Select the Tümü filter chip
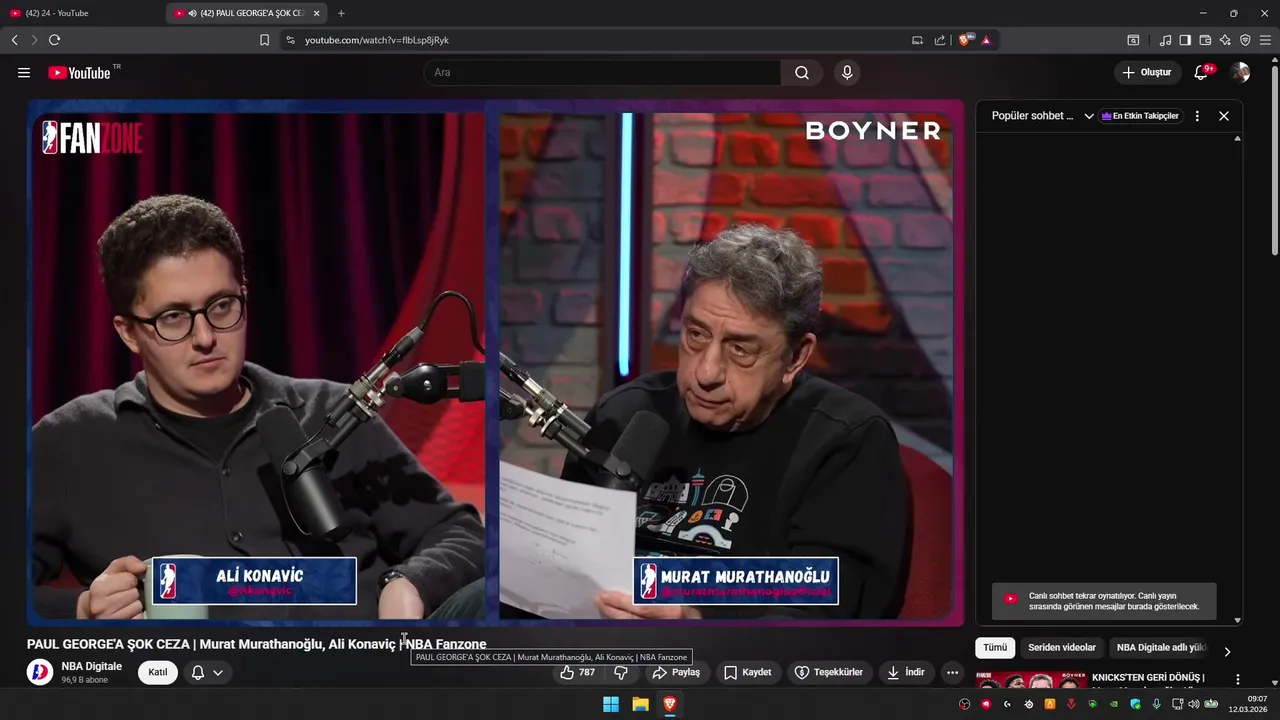This screenshot has height=720, width=1280. 995,647
